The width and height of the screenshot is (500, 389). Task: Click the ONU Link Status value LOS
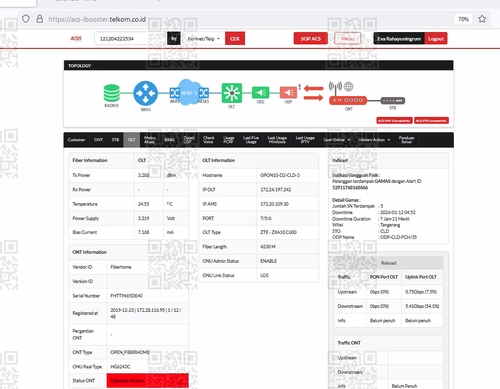click(264, 275)
